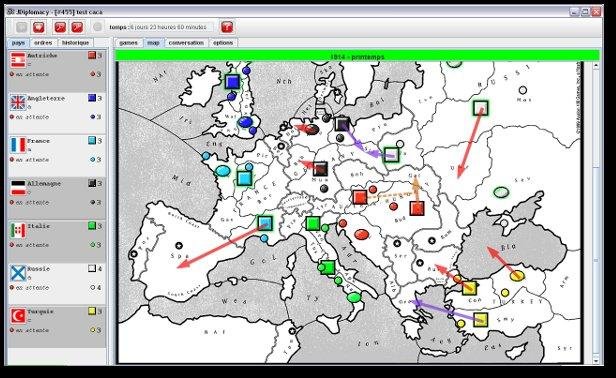Click the France tricolor flag icon

pyautogui.click(x=18, y=145)
